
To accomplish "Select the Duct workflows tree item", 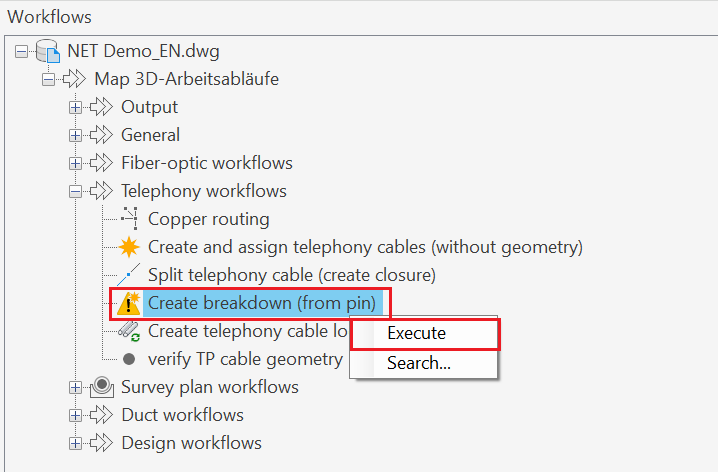I will click(x=182, y=415).
